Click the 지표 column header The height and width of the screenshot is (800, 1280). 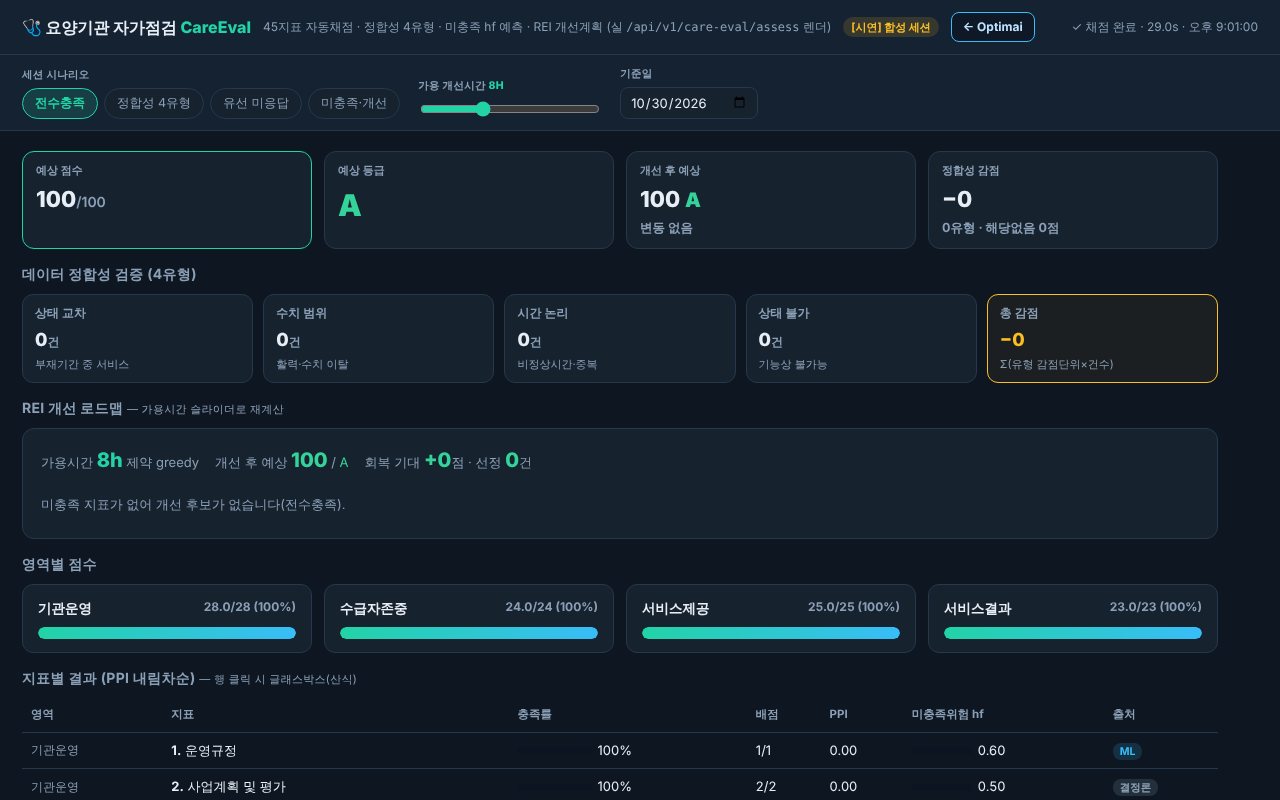(183, 714)
